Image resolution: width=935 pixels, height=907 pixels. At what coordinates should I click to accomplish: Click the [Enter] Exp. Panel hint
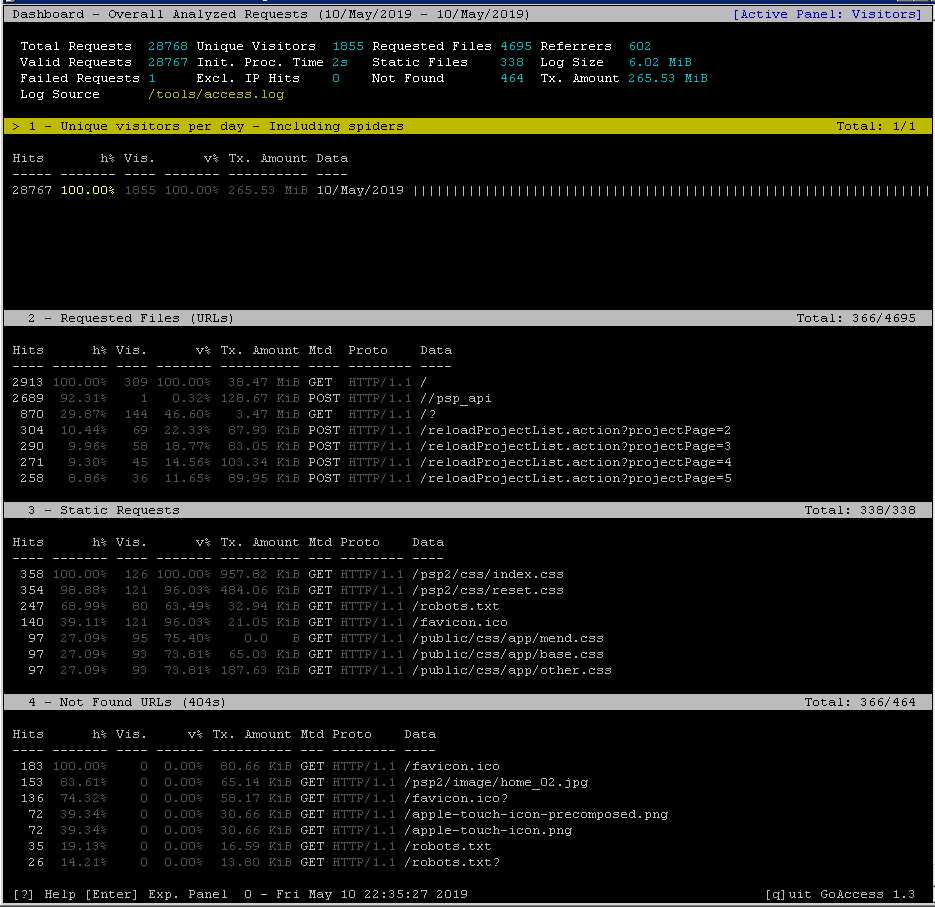click(x=156, y=894)
